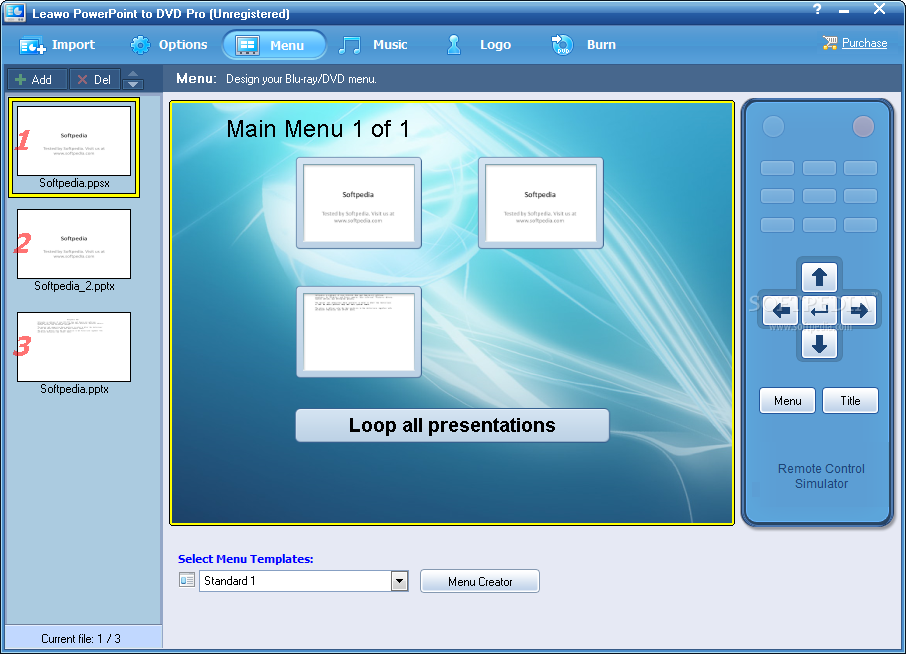
Task: Delete the selected presentation with Del
Action: click(x=95, y=79)
